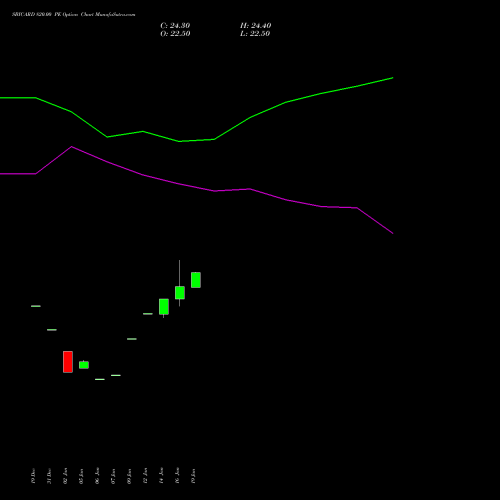Click the close value 'C: 24.30'
The width and height of the screenshot is (500, 500).
point(175,26)
